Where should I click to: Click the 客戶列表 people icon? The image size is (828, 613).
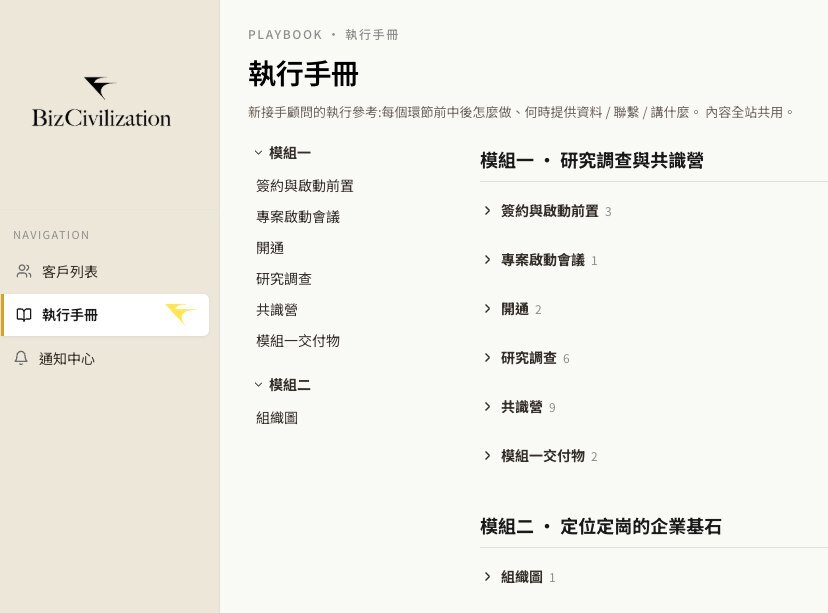[x=24, y=271]
